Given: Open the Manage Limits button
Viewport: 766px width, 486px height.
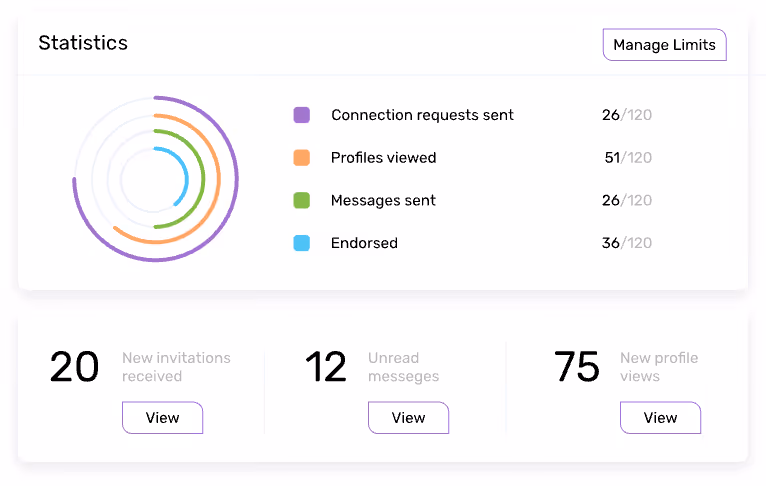Looking at the screenshot, I should click(664, 45).
